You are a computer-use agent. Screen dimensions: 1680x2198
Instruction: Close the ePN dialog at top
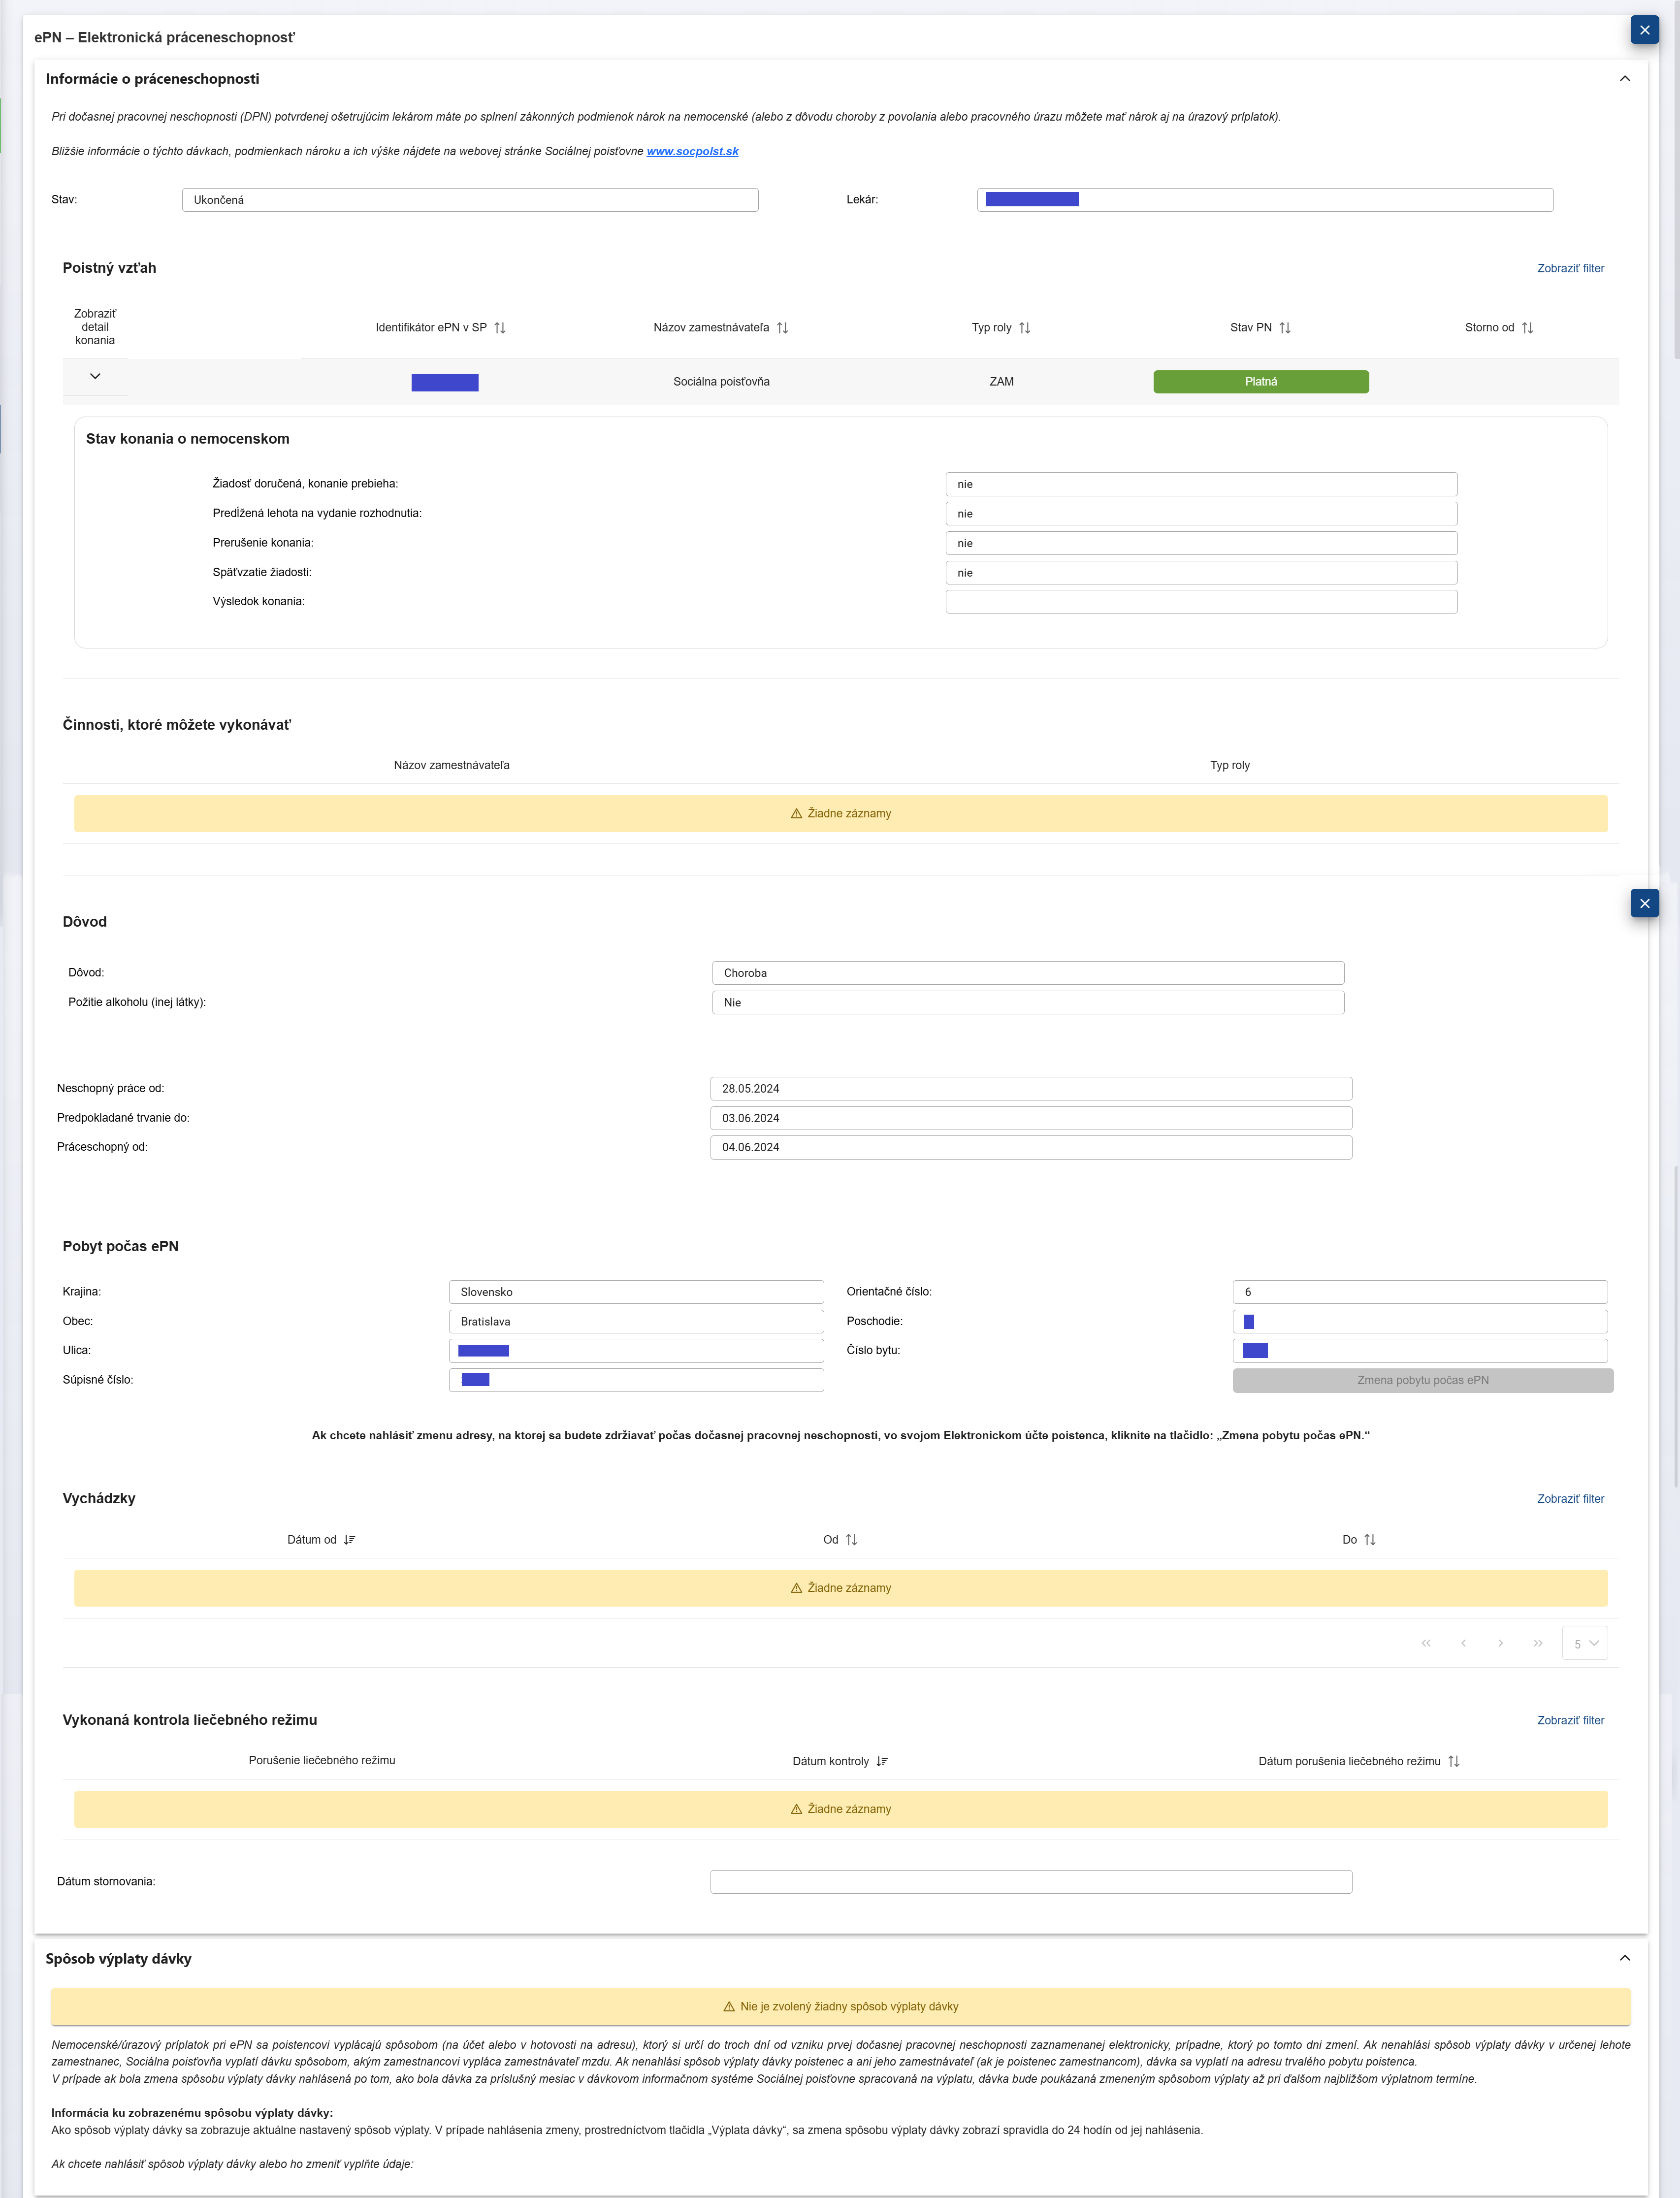(x=1644, y=30)
